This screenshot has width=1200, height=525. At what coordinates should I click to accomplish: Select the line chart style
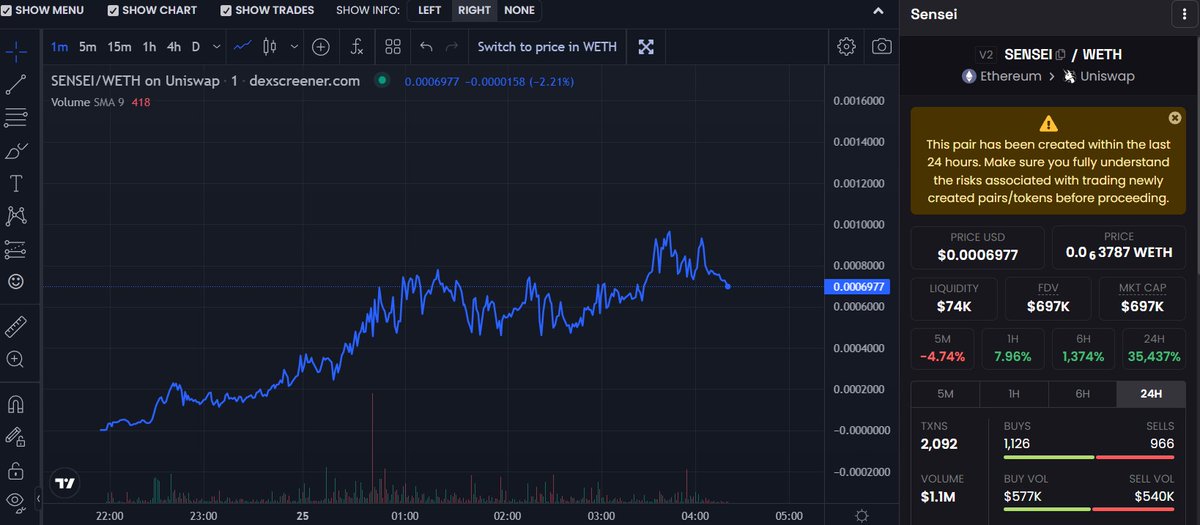tap(243, 47)
